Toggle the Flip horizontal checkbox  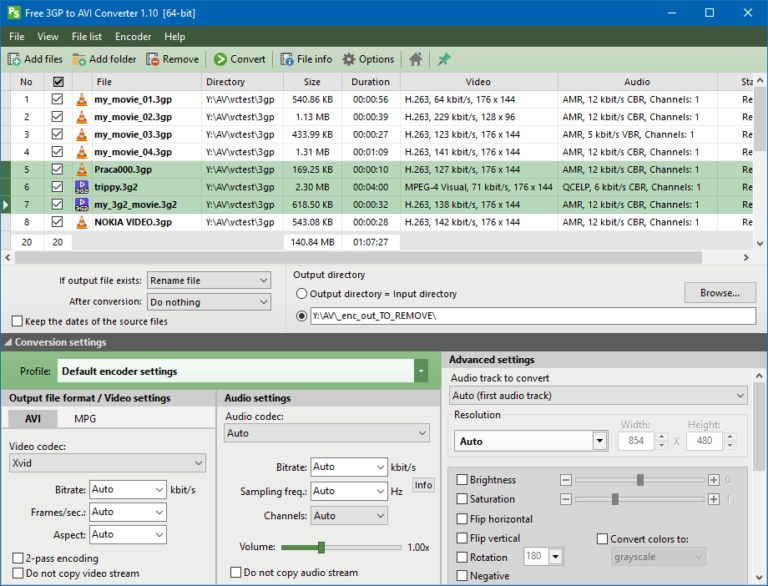[x=462, y=519]
